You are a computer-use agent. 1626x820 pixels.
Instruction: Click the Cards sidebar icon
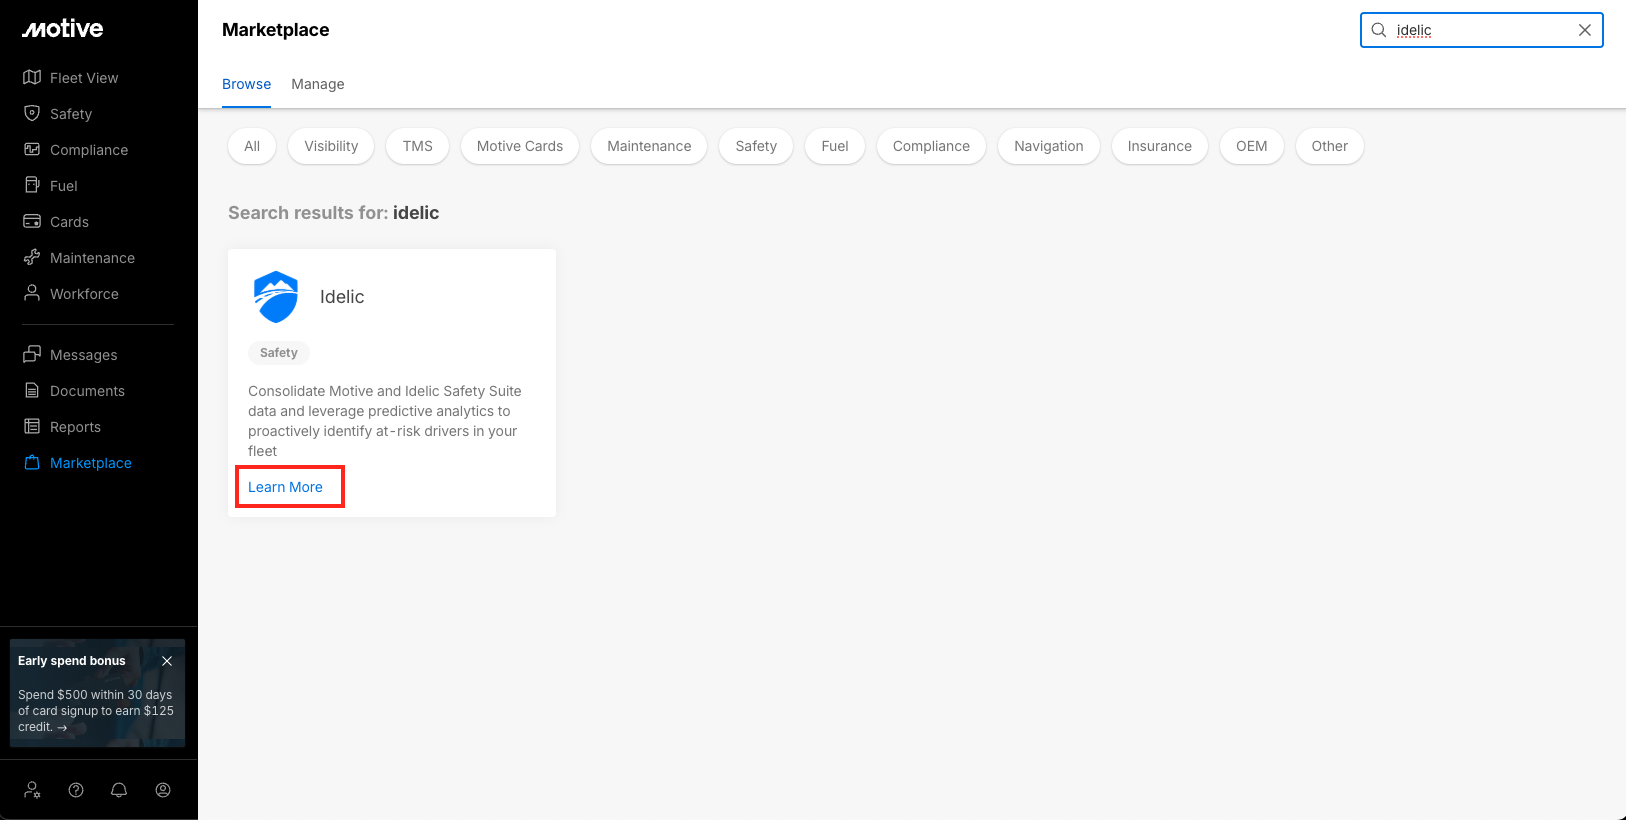(x=32, y=221)
